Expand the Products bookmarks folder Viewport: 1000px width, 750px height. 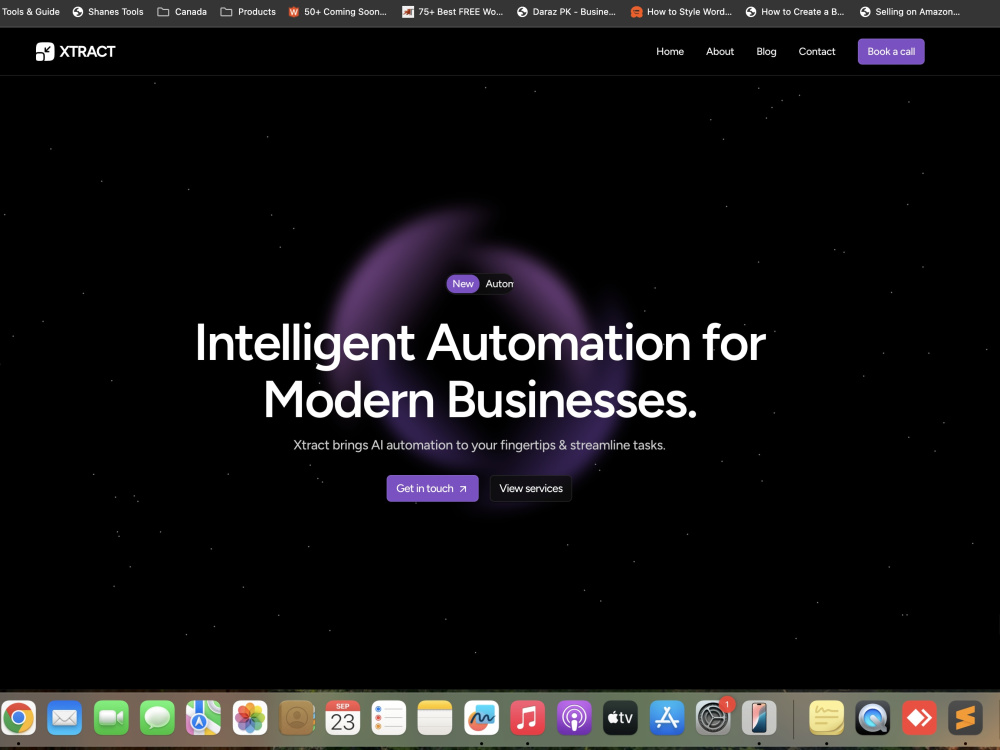248,11
